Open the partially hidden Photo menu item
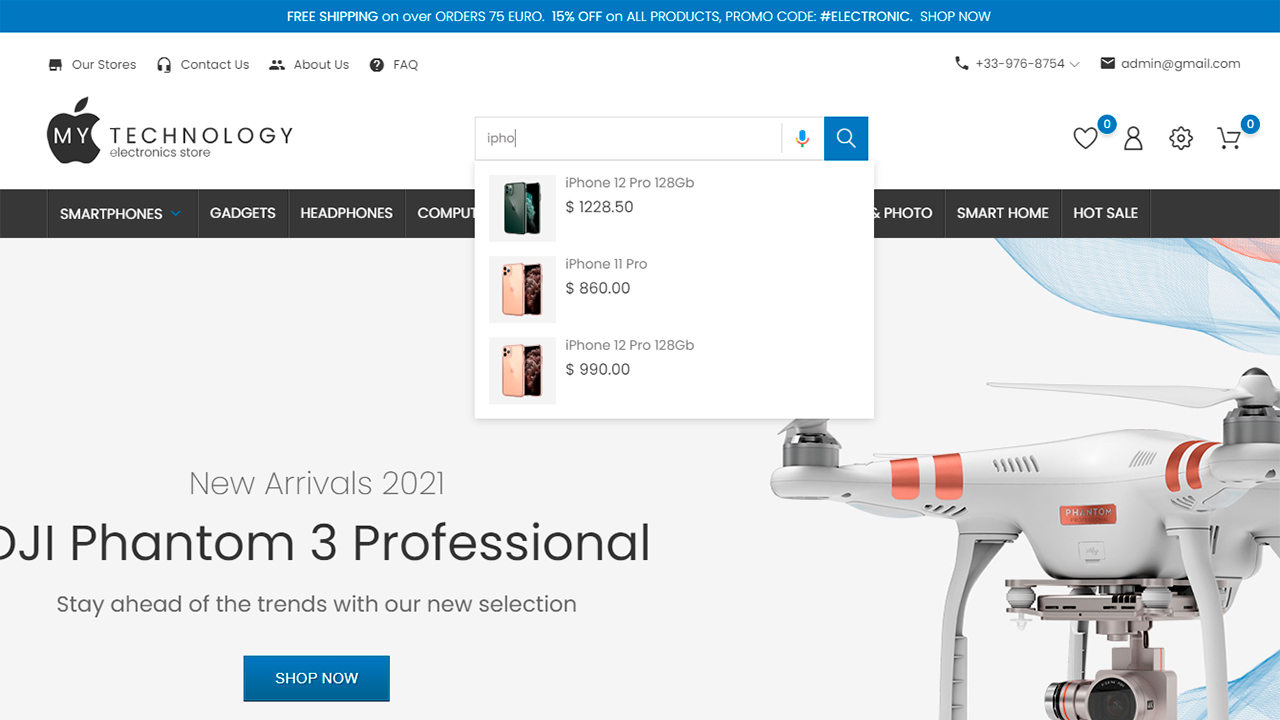Viewport: 1280px width, 720px height. (x=903, y=213)
